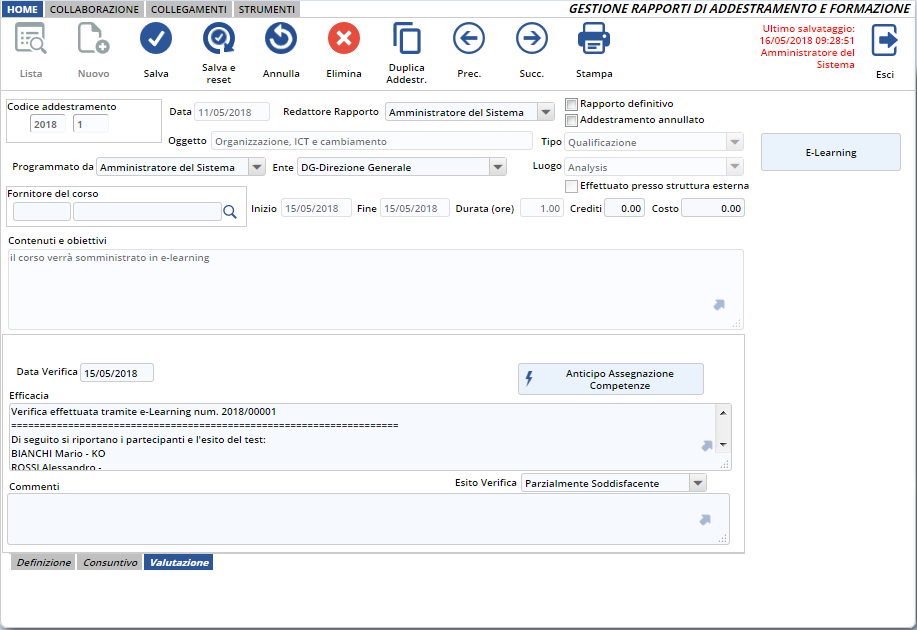Screen dimensions: 917x630
Task: Go to previous record with Prec. arrow
Action: pyautogui.click(x=469, y=40)
